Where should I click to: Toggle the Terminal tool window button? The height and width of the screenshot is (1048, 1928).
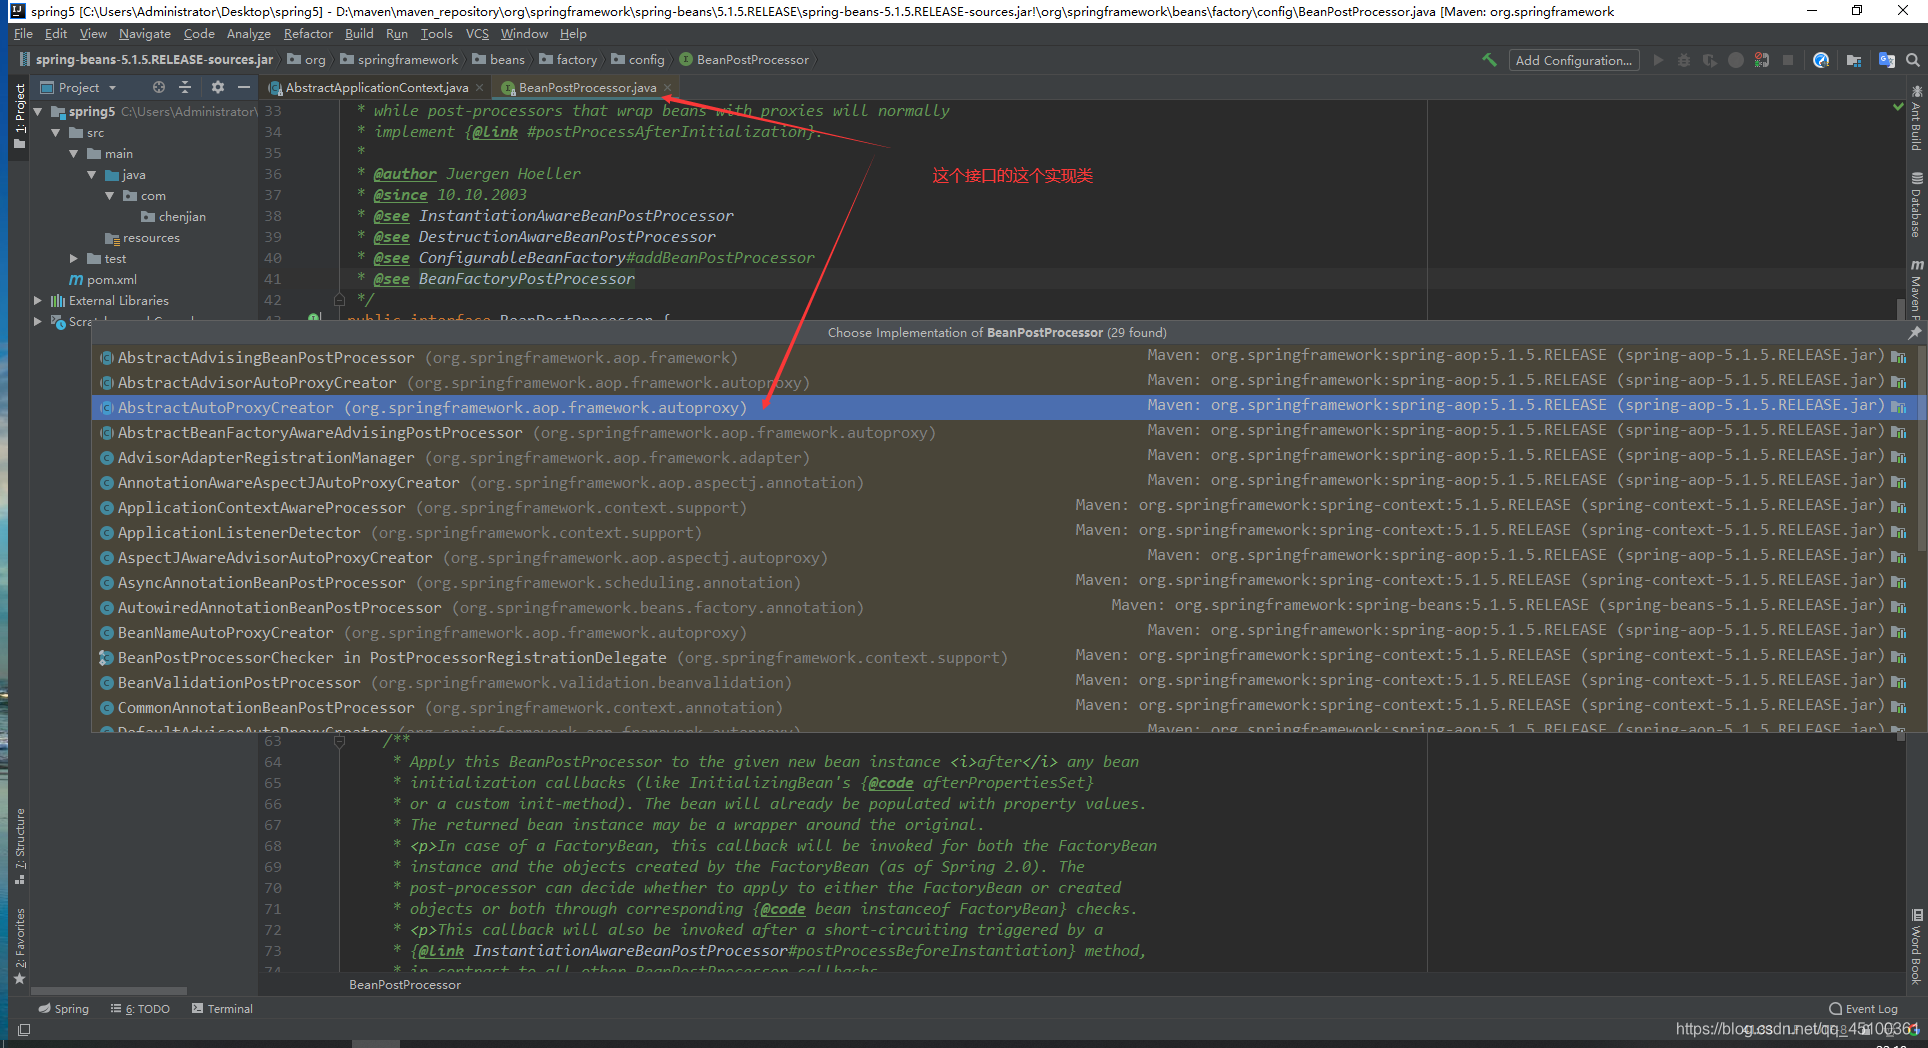222,1009
